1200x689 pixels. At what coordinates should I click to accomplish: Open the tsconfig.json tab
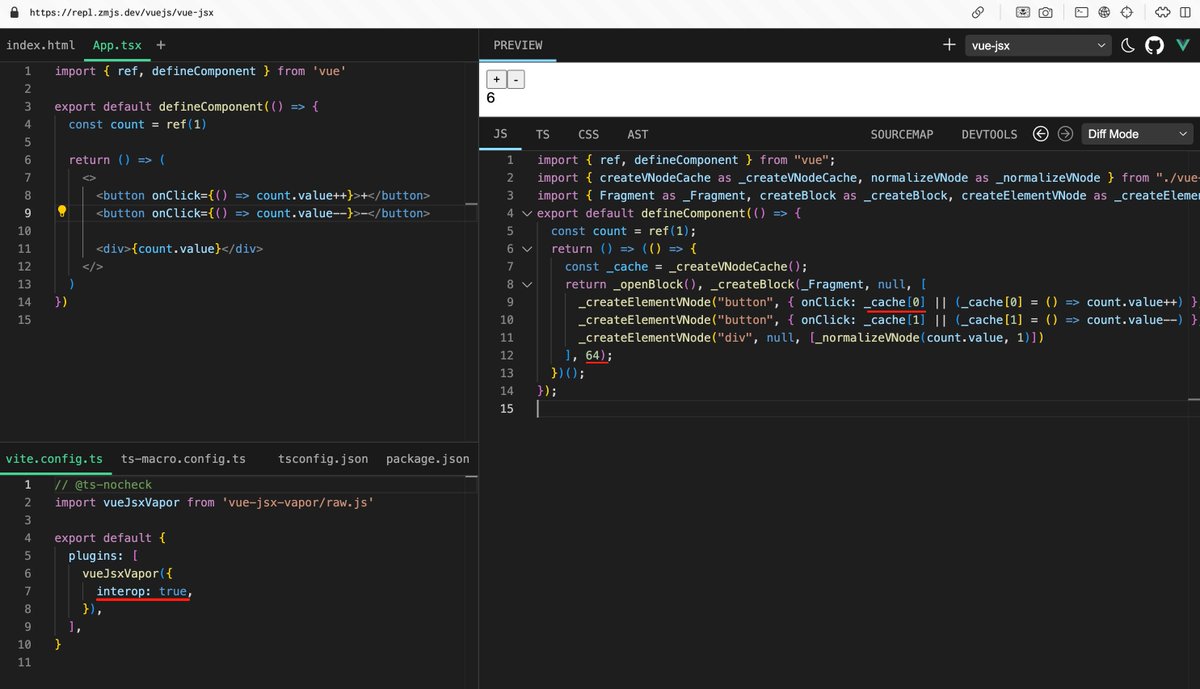coord(323,459)
